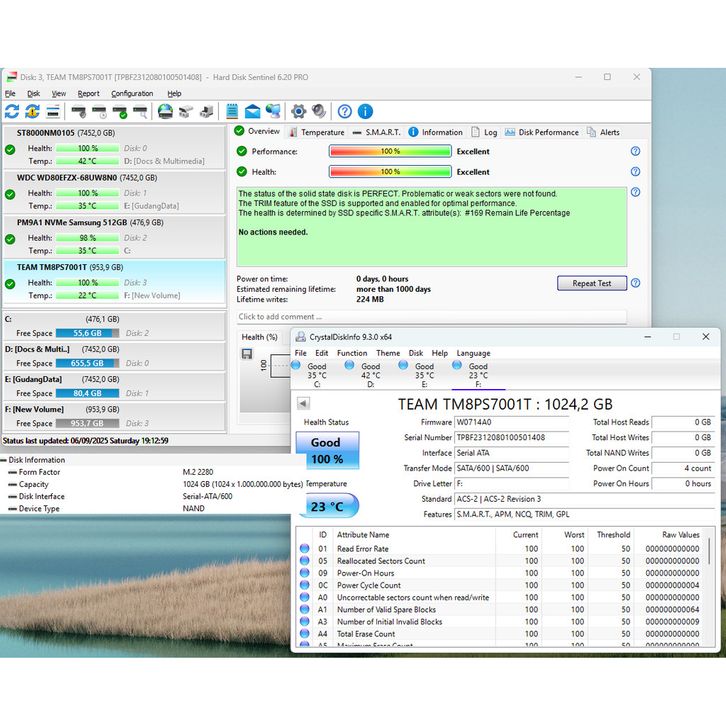Screen dimensions: 726x726
Task: Click the blue info icon in toolbar
Action: [x=365, y=111]
